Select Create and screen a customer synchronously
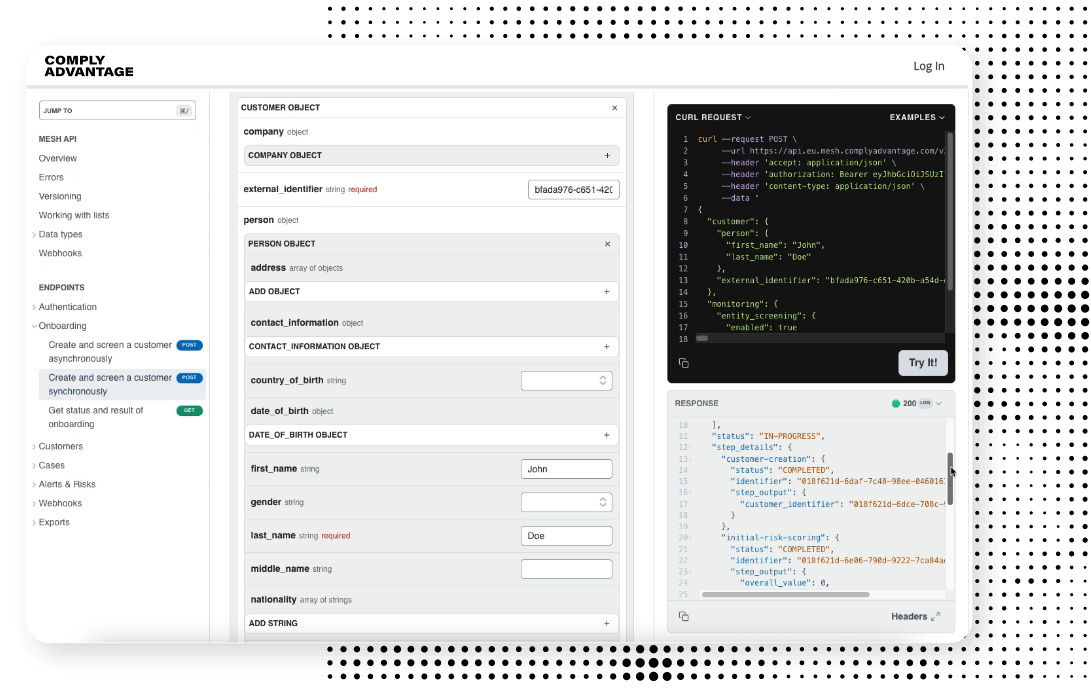The width and height of the screenshot is (1091, 695). (110, 385)
